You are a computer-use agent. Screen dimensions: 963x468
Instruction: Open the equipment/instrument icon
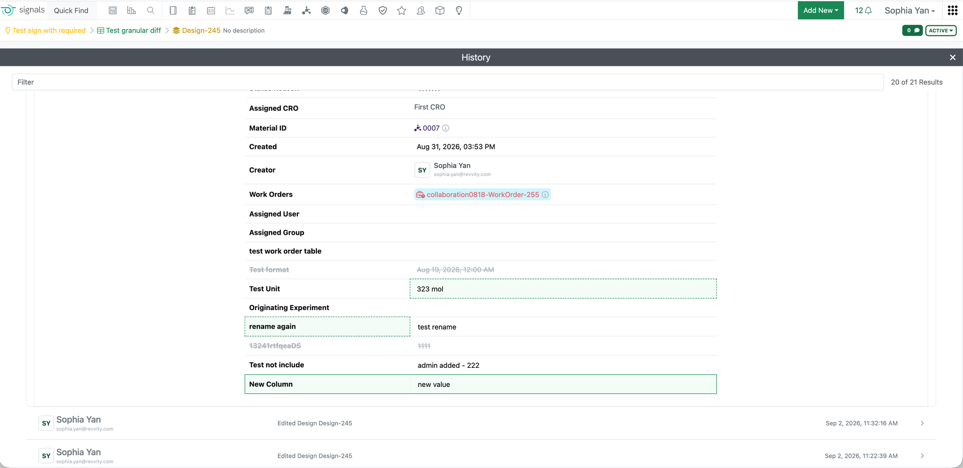(x=287, y=10)
